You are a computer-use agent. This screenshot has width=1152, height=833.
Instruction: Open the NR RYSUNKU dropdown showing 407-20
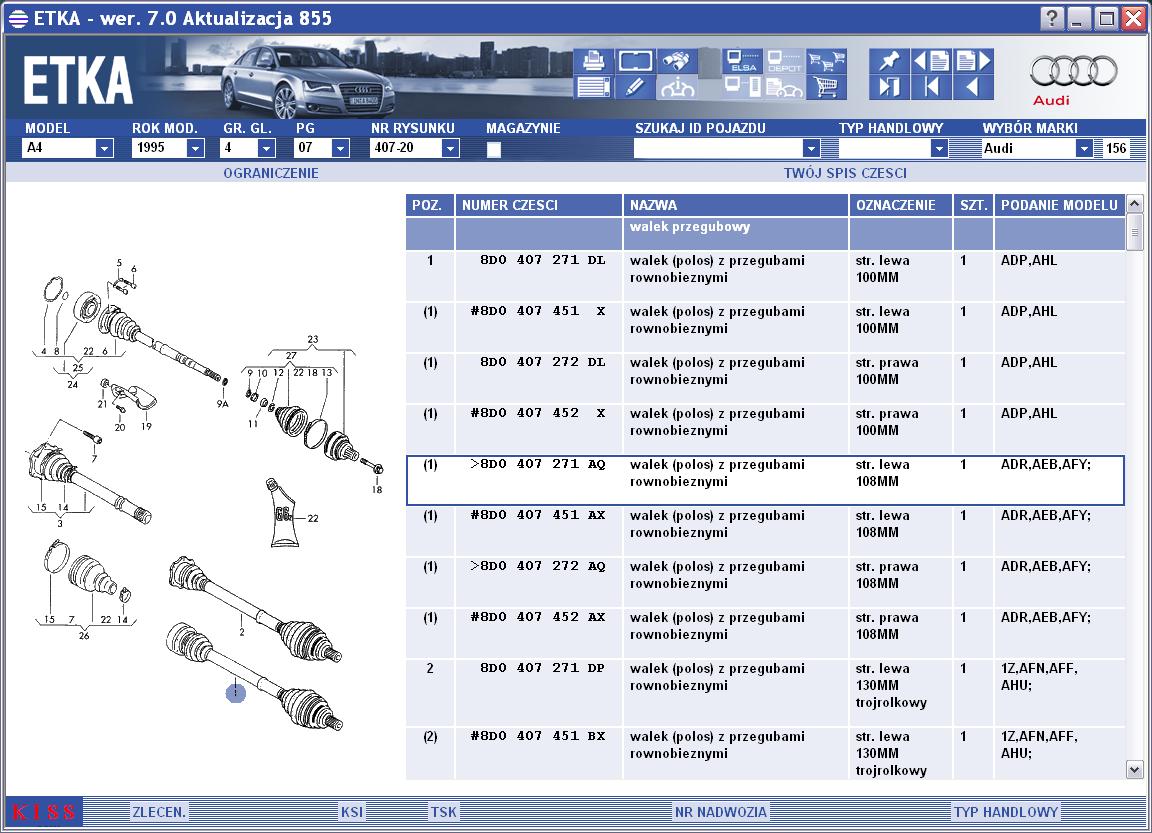(450, 148)
